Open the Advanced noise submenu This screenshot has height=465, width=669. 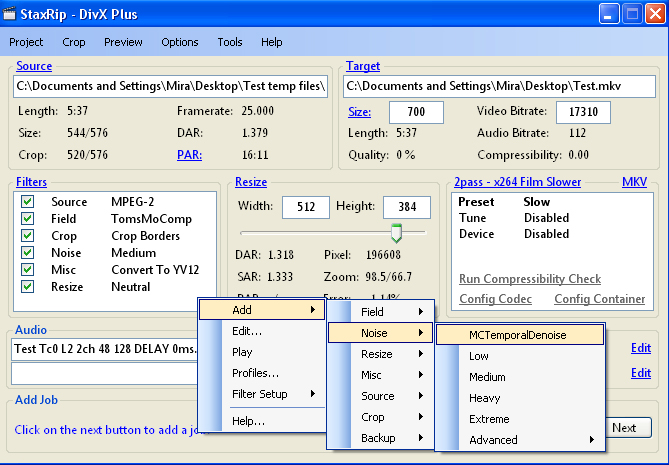520,440
